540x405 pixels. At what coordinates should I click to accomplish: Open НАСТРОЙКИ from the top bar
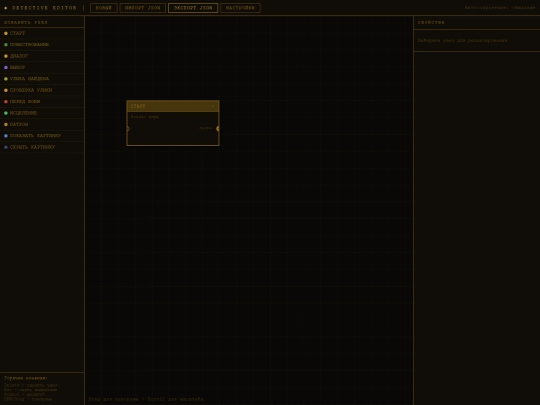tap(240, 8)
